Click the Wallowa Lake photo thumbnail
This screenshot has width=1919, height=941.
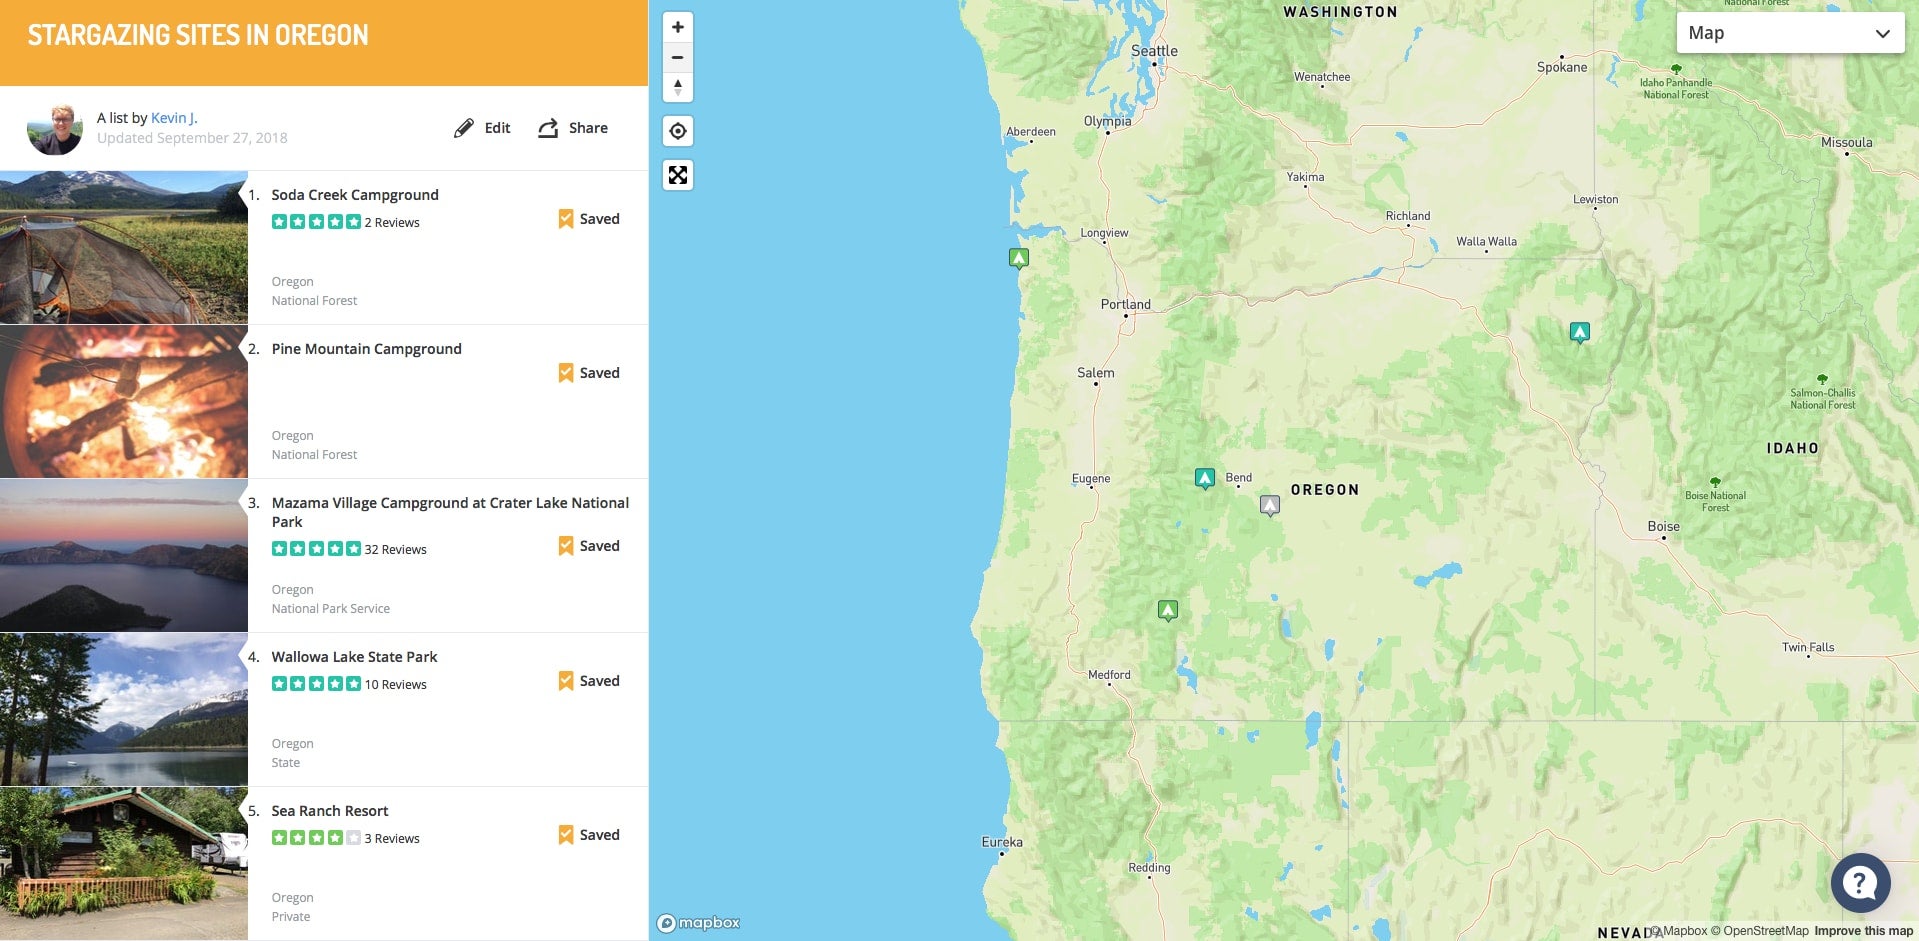(124, 709)
